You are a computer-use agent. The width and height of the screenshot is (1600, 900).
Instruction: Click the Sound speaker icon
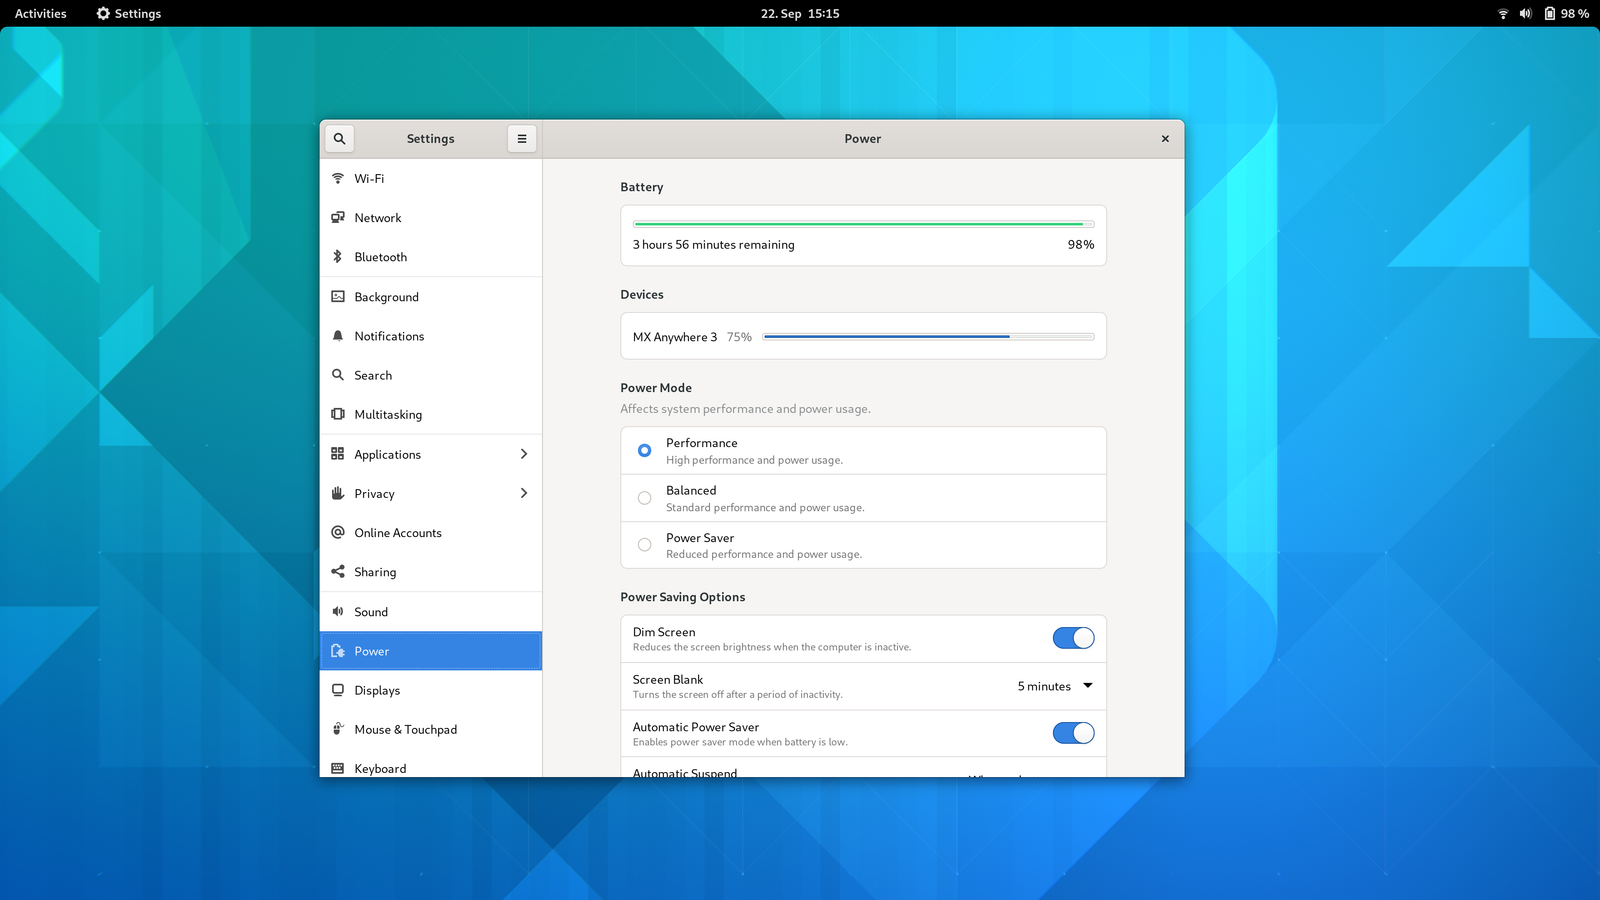pos(338,611)
